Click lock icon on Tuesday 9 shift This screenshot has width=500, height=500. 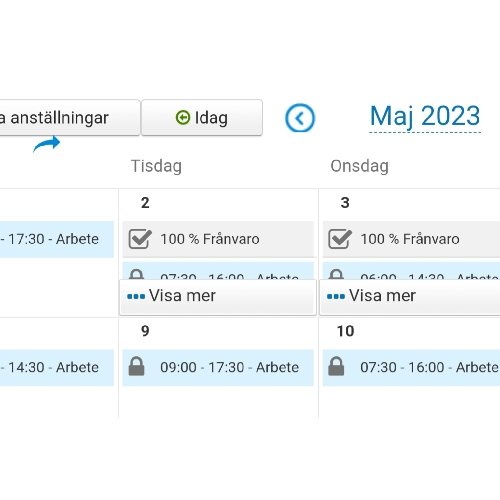coord(137,367)
